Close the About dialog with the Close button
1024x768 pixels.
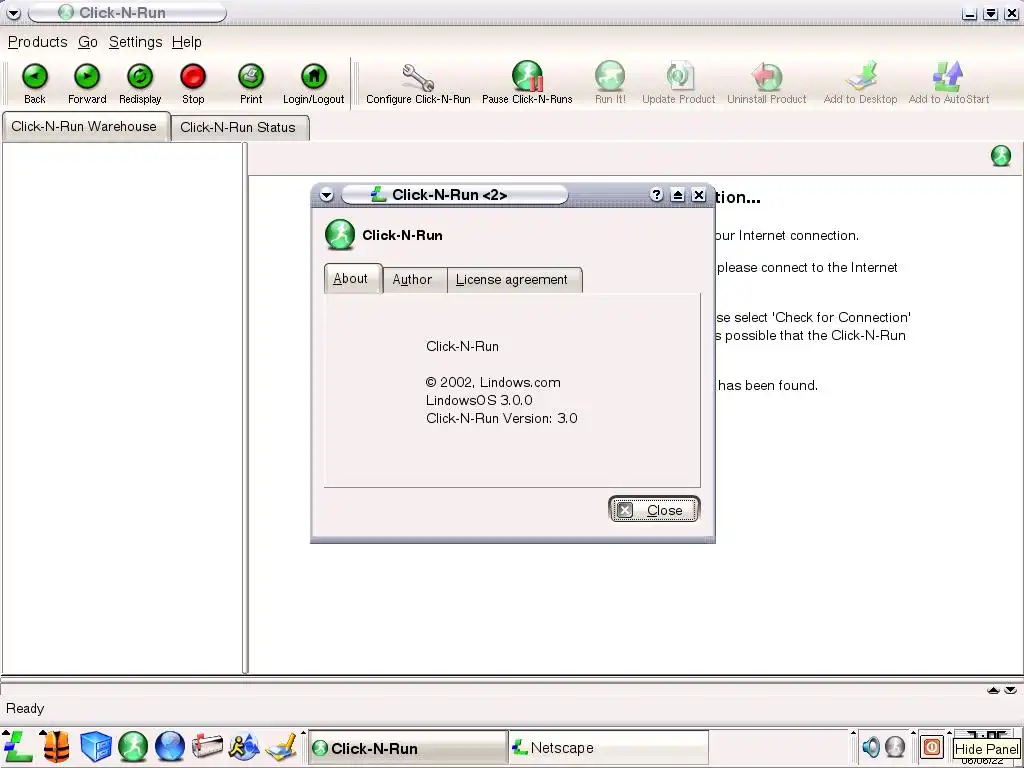[654, 509]
